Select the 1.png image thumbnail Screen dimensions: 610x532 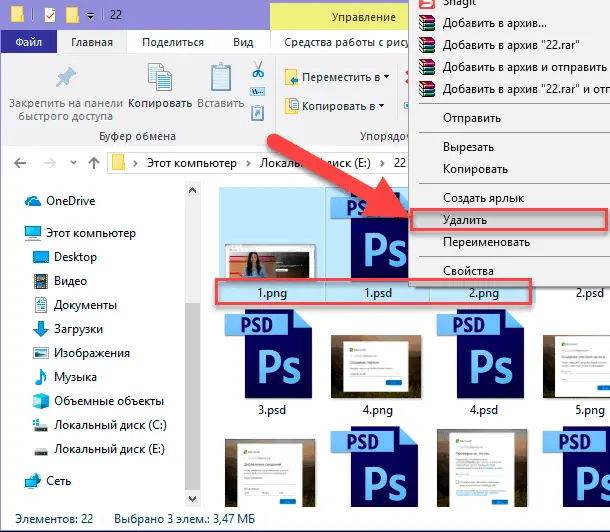(270, 260)
